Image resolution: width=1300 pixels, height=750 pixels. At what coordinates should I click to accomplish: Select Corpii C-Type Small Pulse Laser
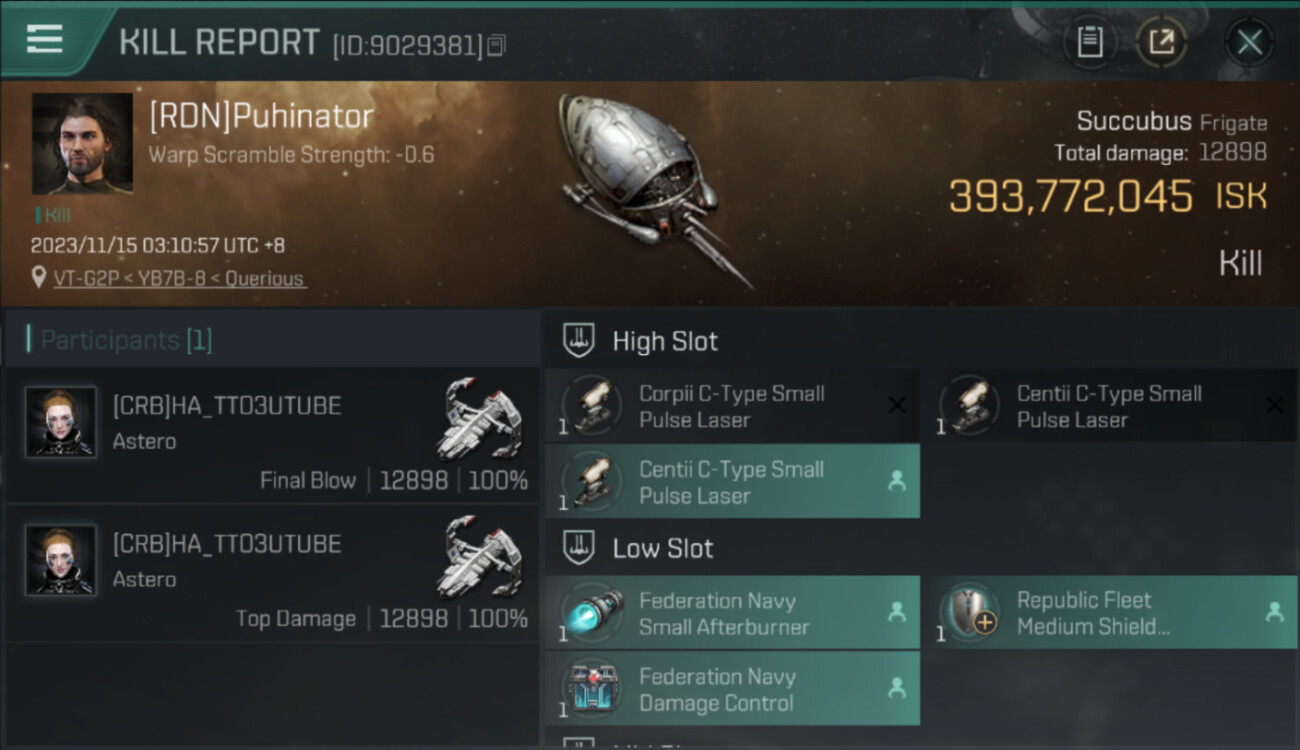(732, 406)
